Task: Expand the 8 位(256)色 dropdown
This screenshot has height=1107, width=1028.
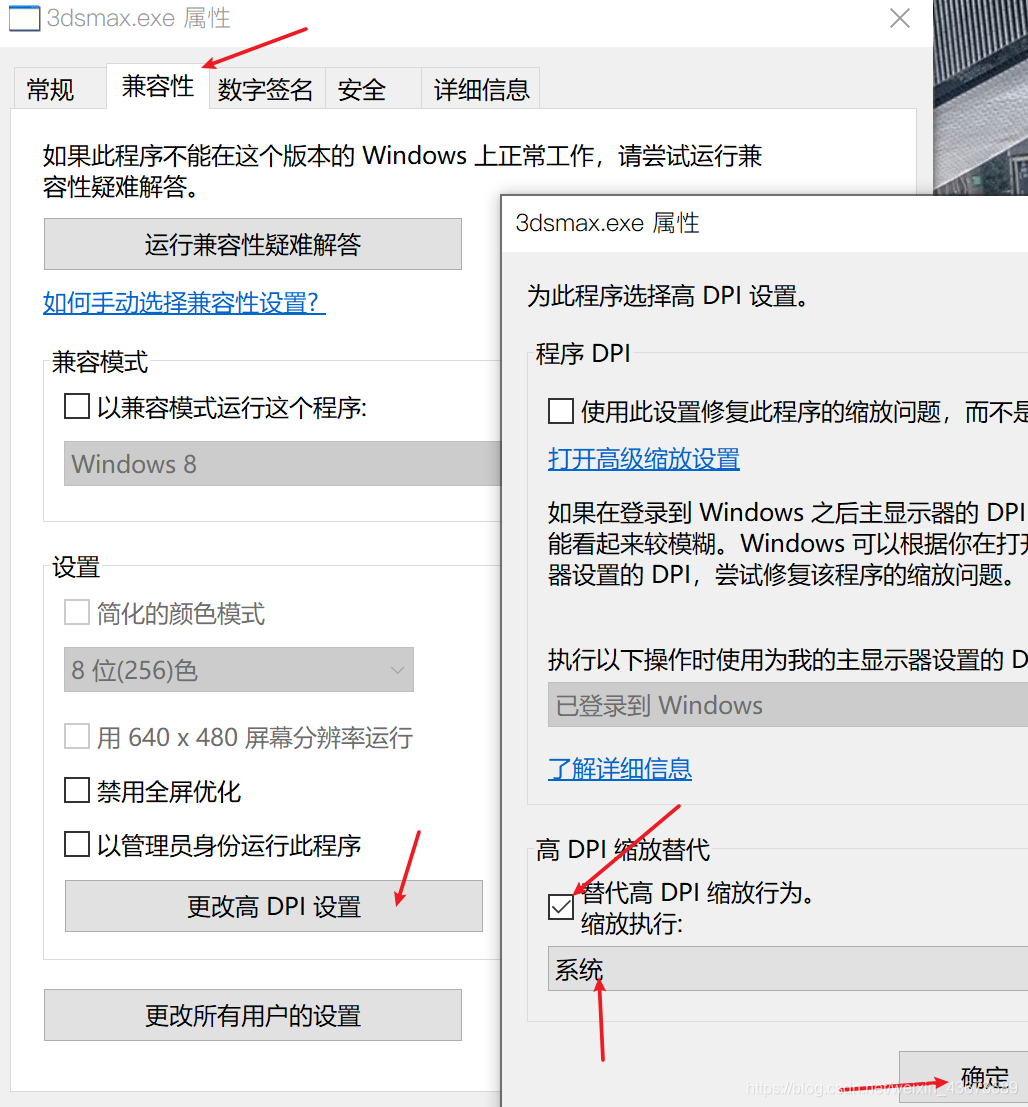Action: click(x=239, y=669)
